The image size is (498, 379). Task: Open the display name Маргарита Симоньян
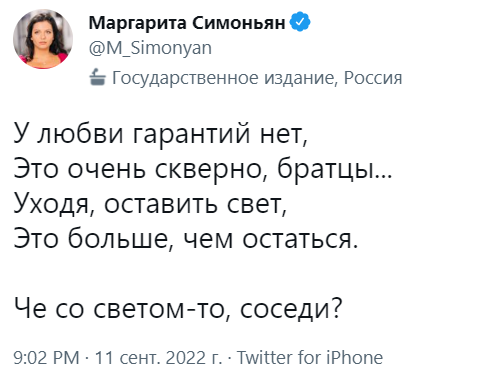tap(187, 23)
